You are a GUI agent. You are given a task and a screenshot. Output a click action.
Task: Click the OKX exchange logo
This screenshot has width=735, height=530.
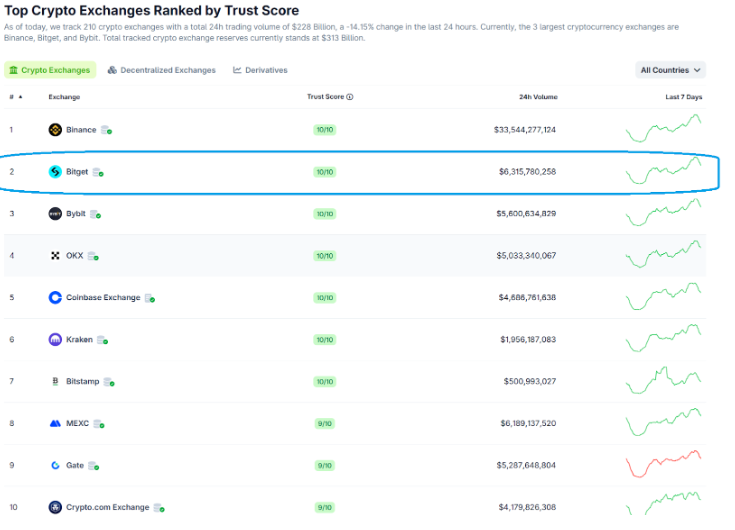point(55,256)
